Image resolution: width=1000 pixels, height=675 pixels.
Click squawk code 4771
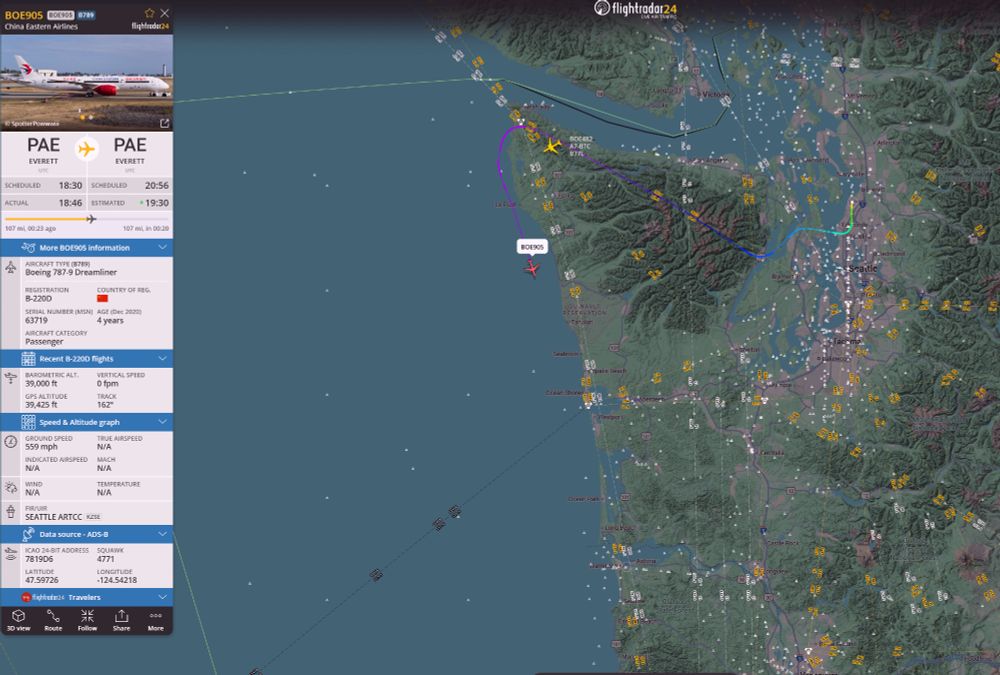pos(106,559)
